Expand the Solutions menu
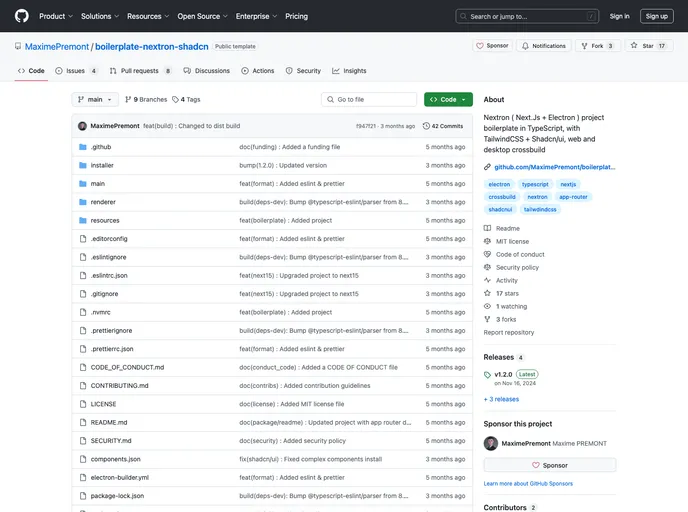 [x=100, y=16]
